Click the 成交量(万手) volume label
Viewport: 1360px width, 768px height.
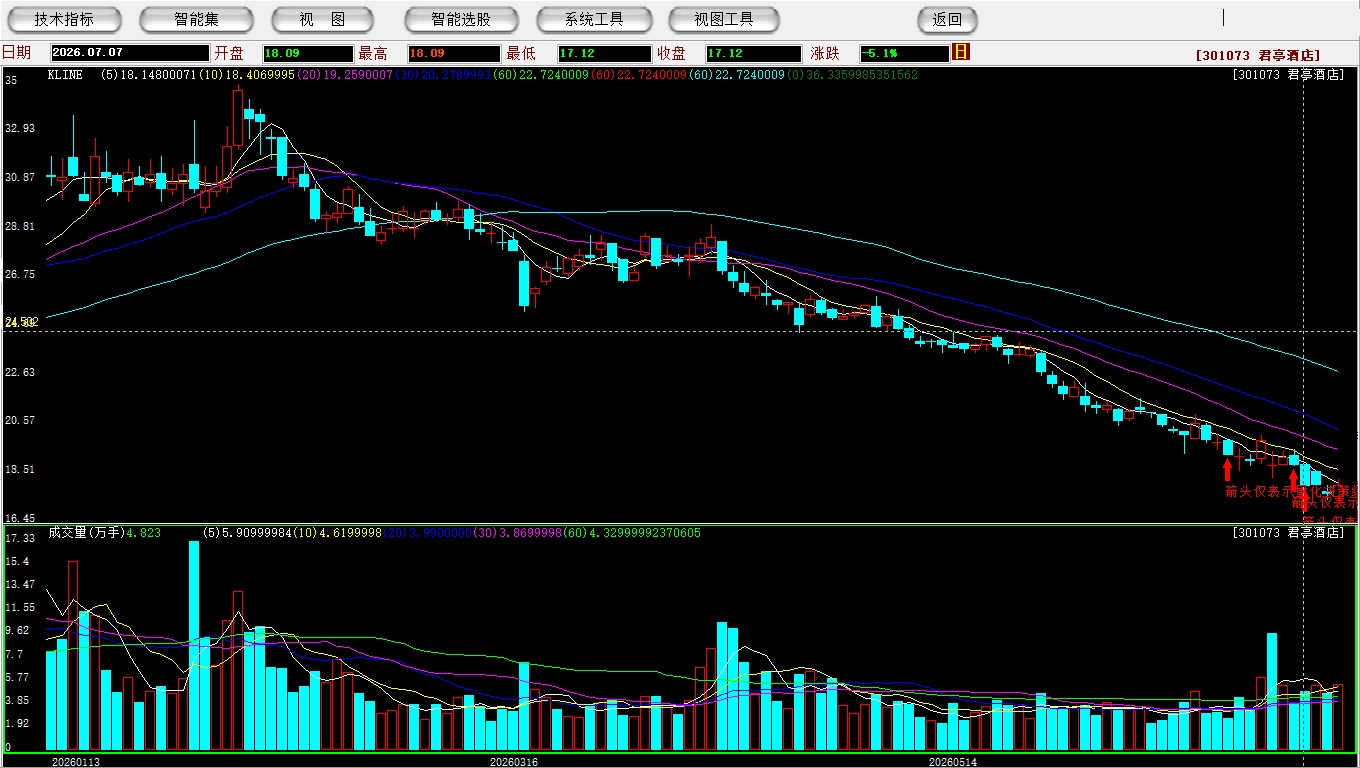87,533
